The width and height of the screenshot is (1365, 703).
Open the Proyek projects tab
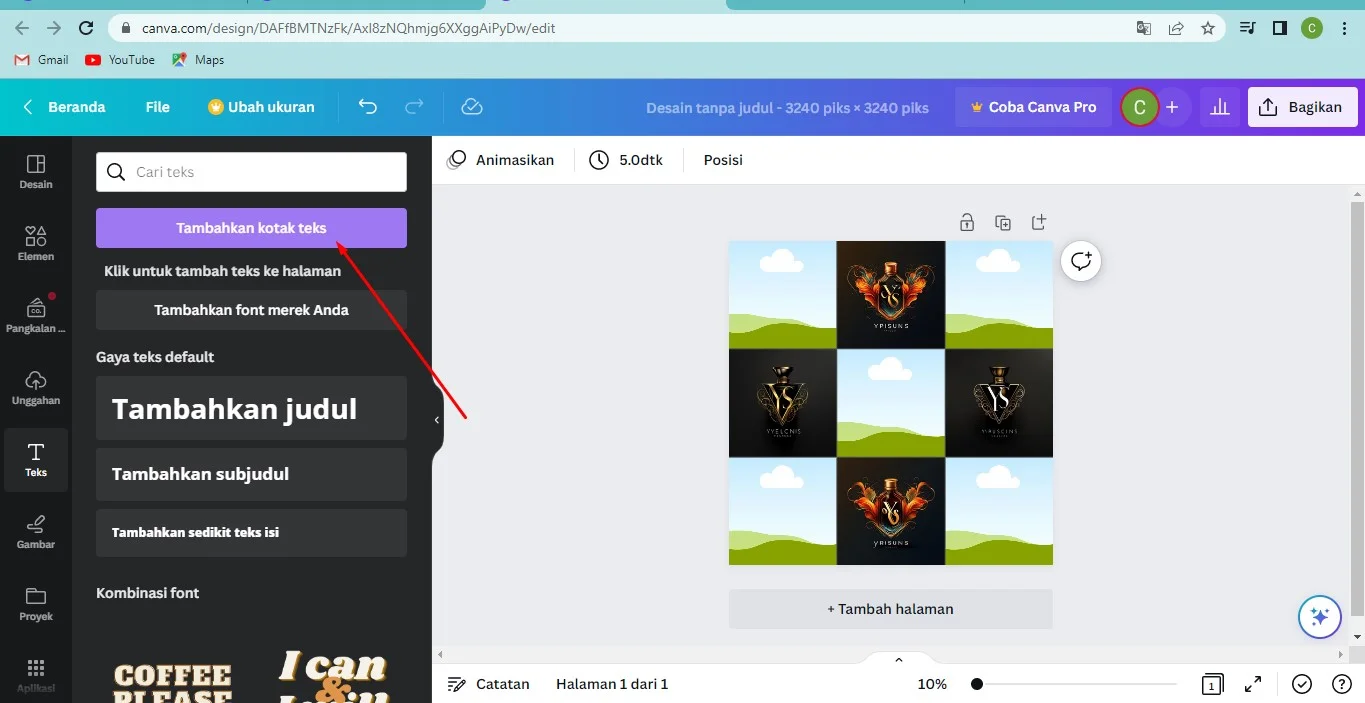click(36, 603)
